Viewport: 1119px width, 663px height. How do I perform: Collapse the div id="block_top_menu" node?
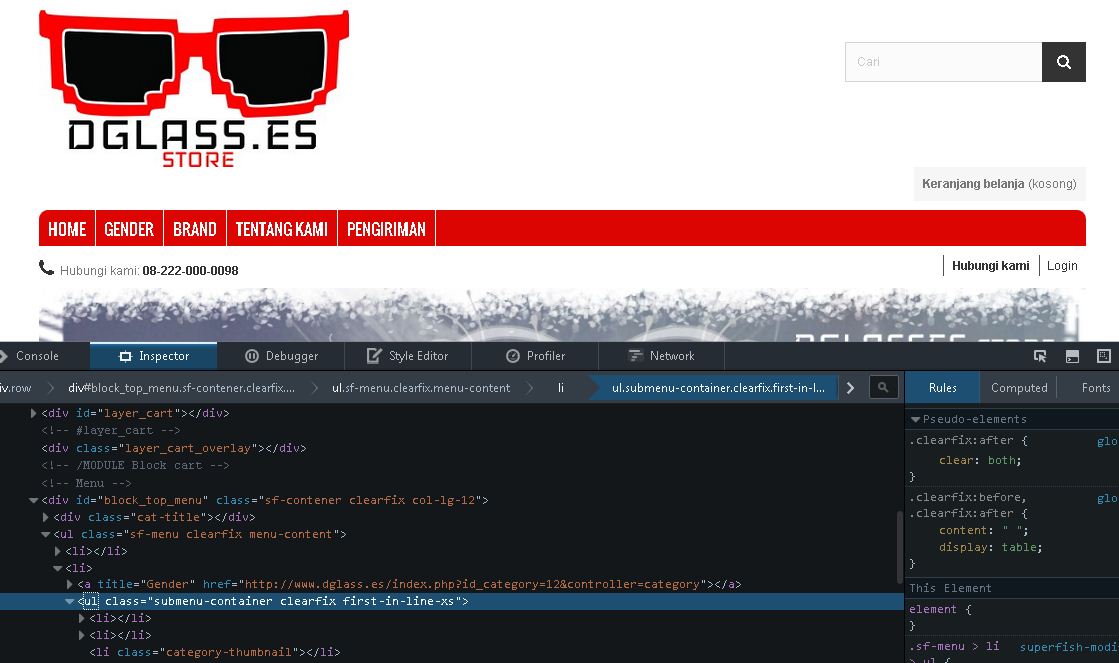coord(33,500)
